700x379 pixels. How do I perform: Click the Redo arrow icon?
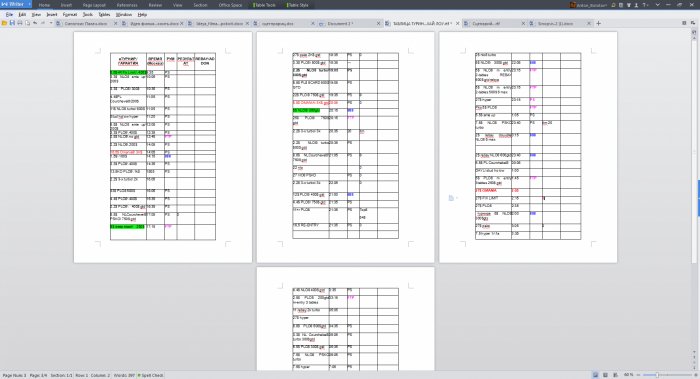[x=43, y=23]
